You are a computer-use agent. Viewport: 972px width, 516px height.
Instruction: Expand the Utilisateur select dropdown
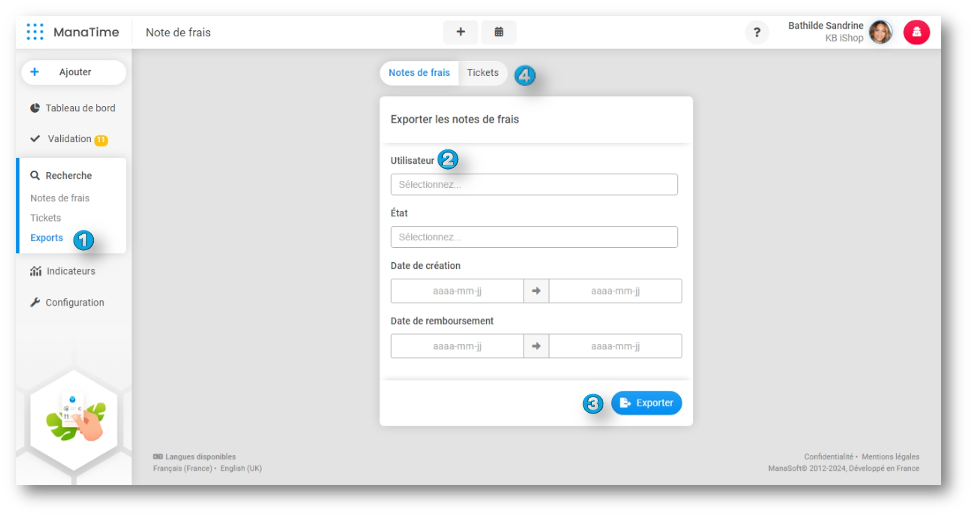[x=534, y=185]
